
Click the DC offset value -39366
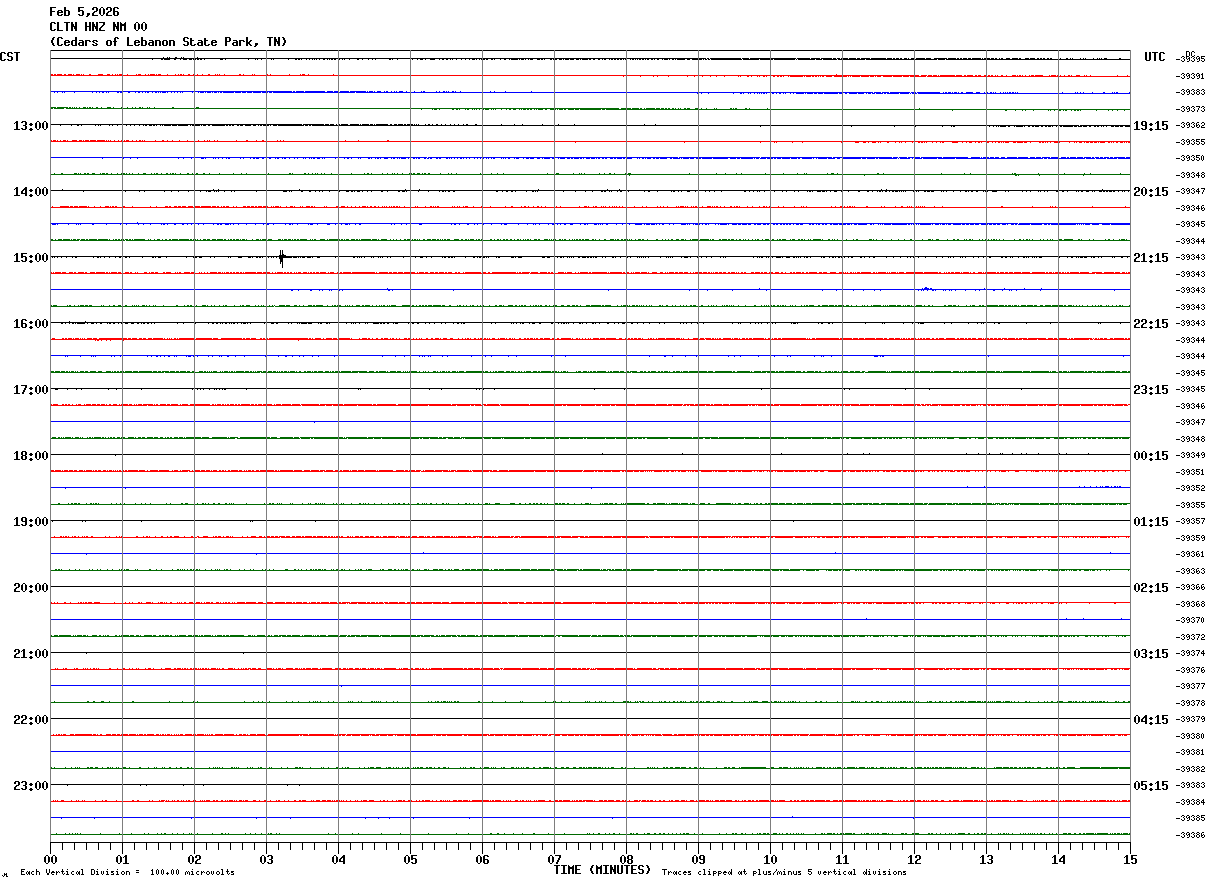coord(1192,587)
